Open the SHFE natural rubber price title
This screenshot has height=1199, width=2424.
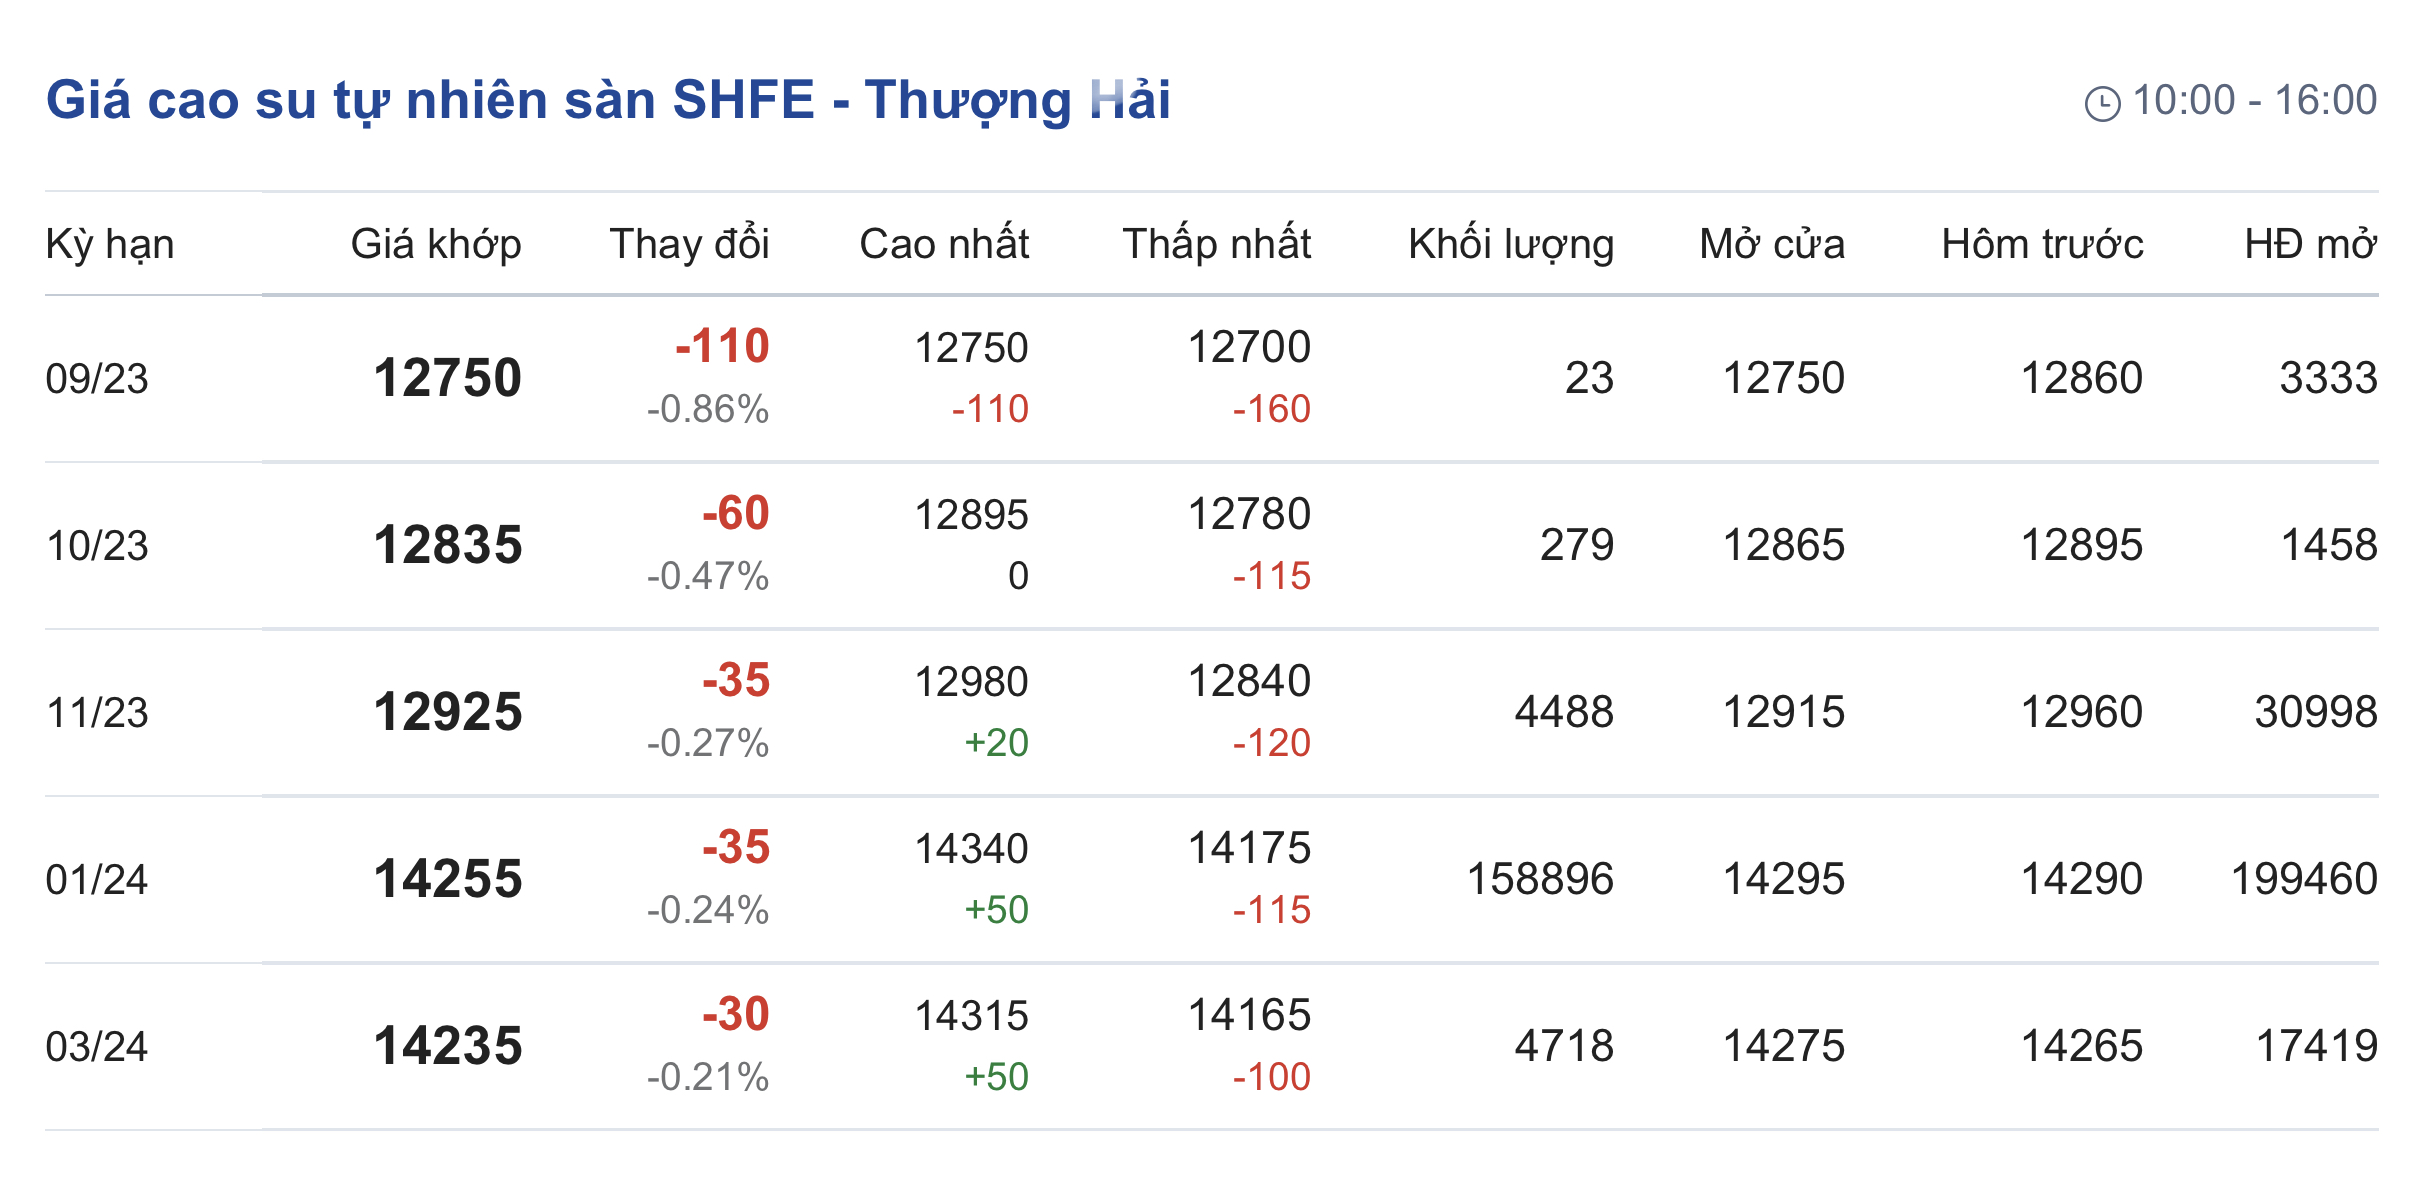click(x=608, y=100)
